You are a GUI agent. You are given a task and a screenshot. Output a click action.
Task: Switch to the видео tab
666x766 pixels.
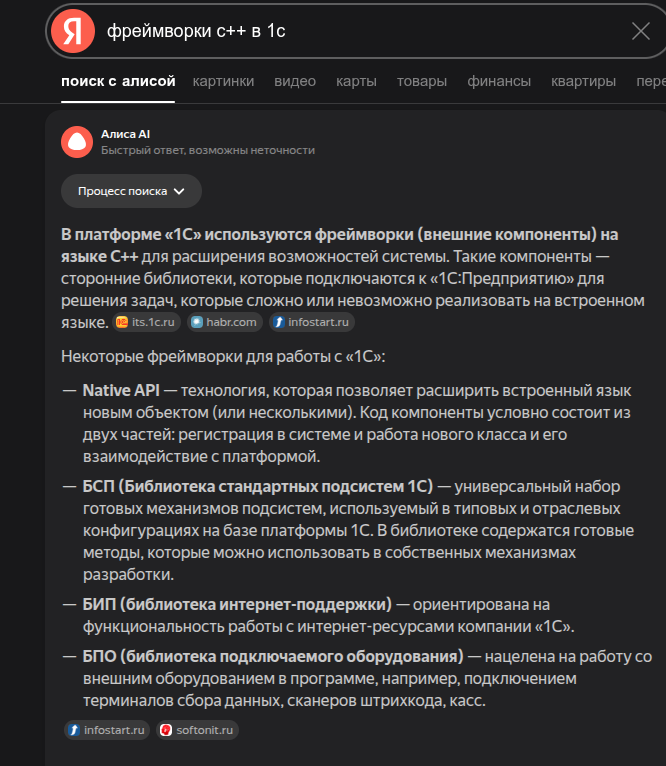[x=295, y=81]
